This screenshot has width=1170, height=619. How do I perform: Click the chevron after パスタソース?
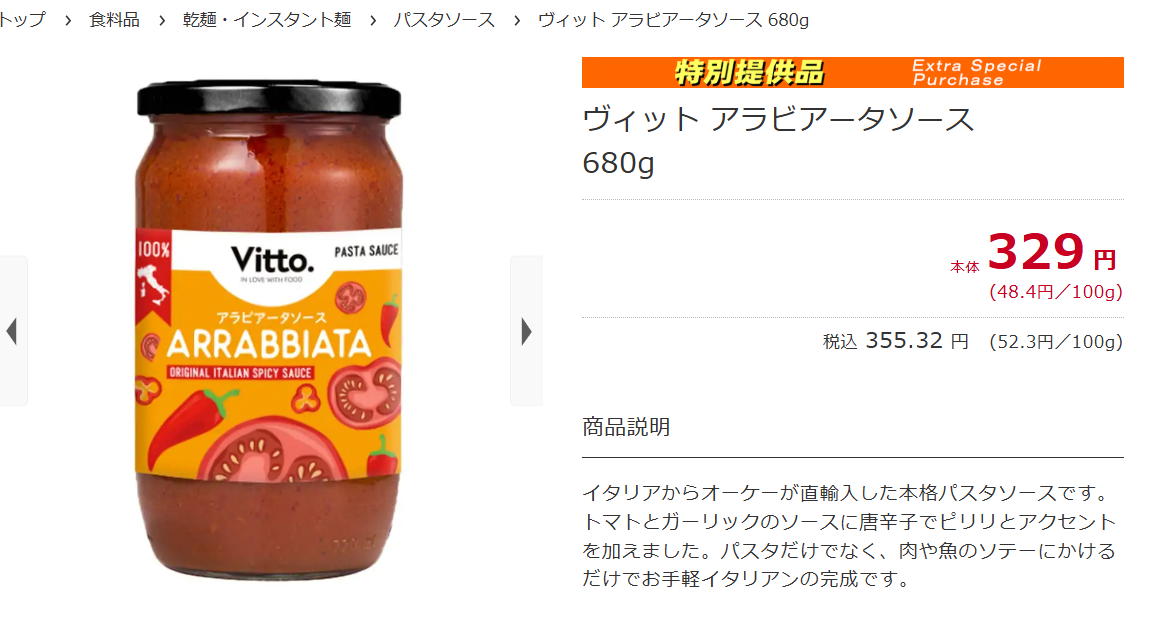pyautogui.click(x=517, y=21)
